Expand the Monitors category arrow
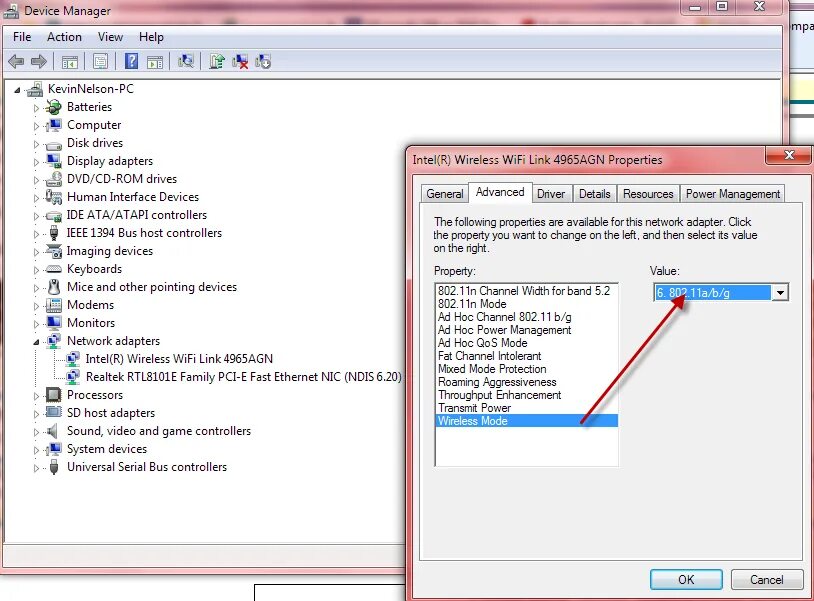 coord(36,324)
